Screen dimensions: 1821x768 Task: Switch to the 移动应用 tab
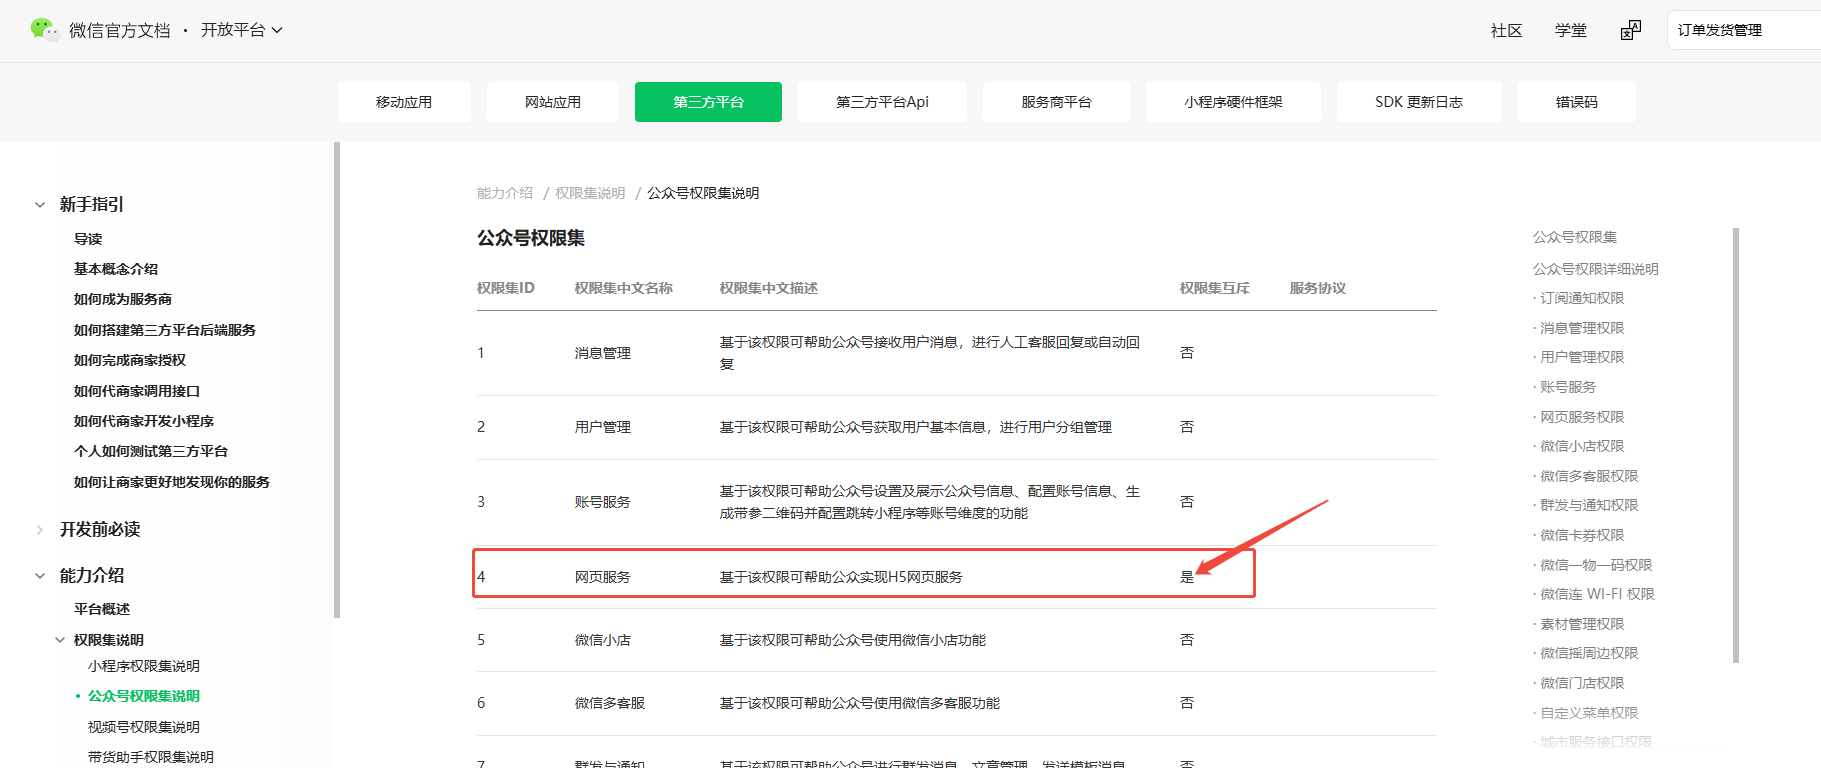coord(404,102)
